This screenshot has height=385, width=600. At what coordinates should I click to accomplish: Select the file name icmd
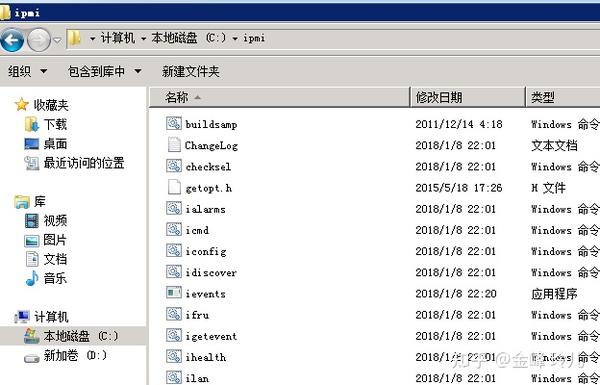pos(197,230)
